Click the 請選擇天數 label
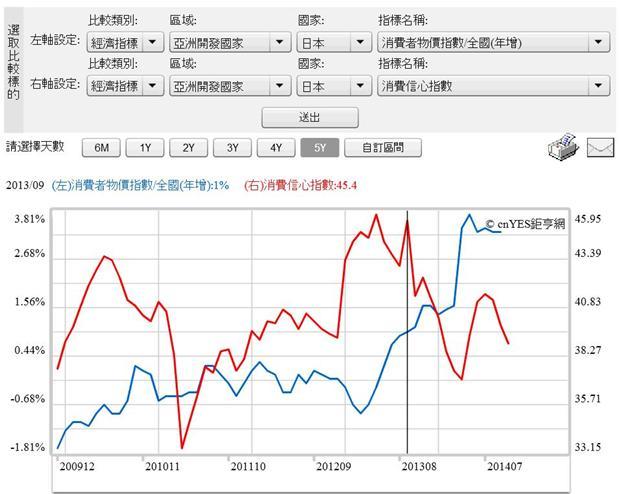 [x=35, y=147]
